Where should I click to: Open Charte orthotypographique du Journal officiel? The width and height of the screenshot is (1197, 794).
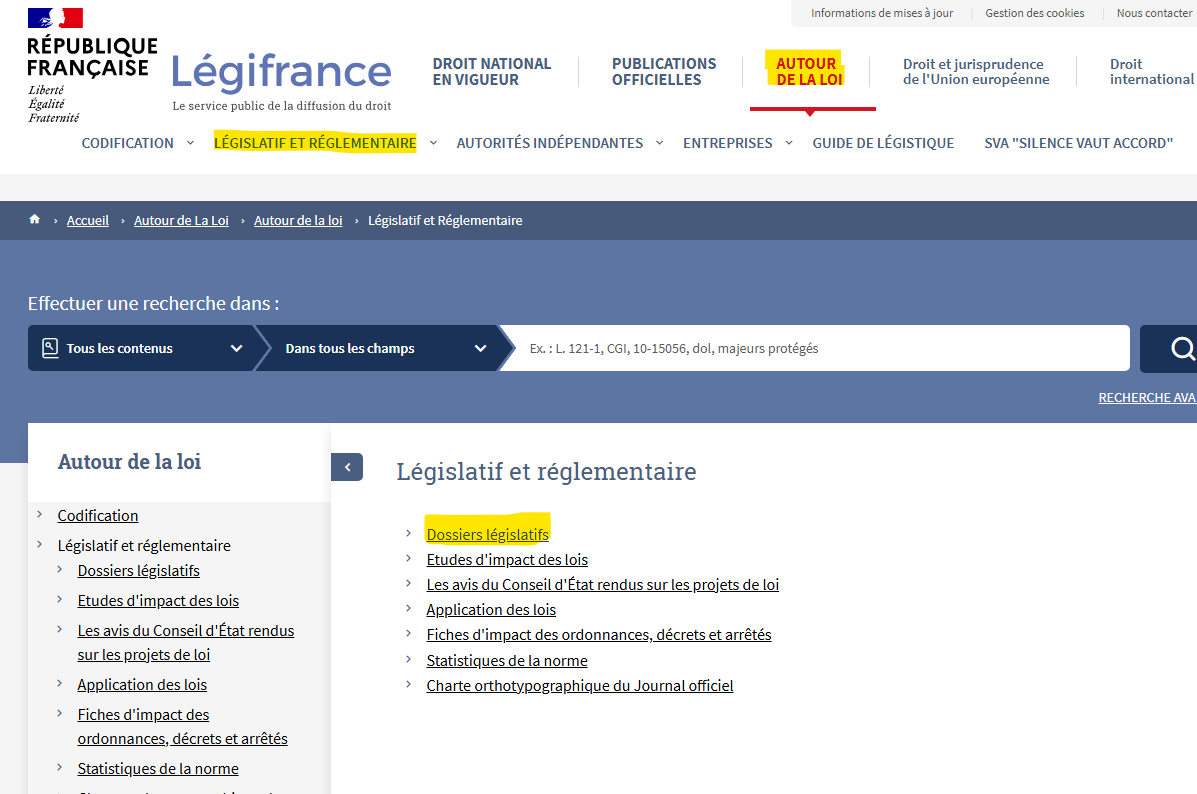pos(579,685)
